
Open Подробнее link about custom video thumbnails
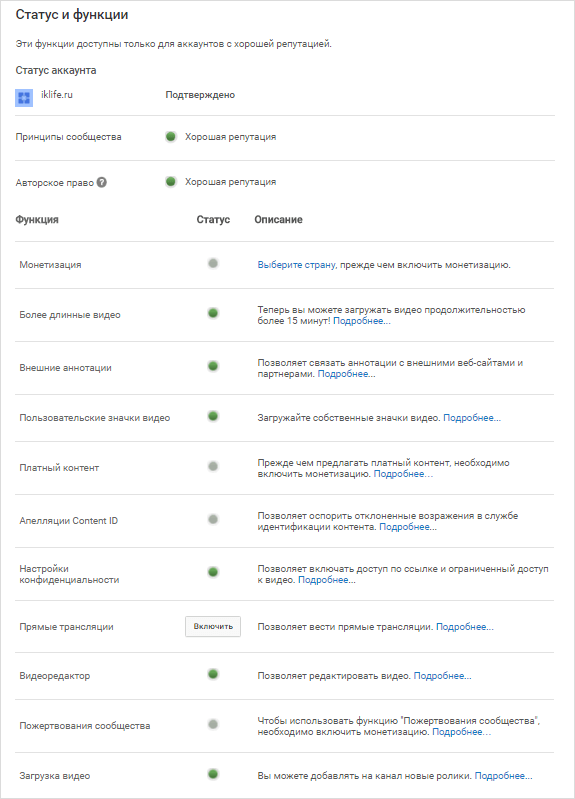click(472, 418)
